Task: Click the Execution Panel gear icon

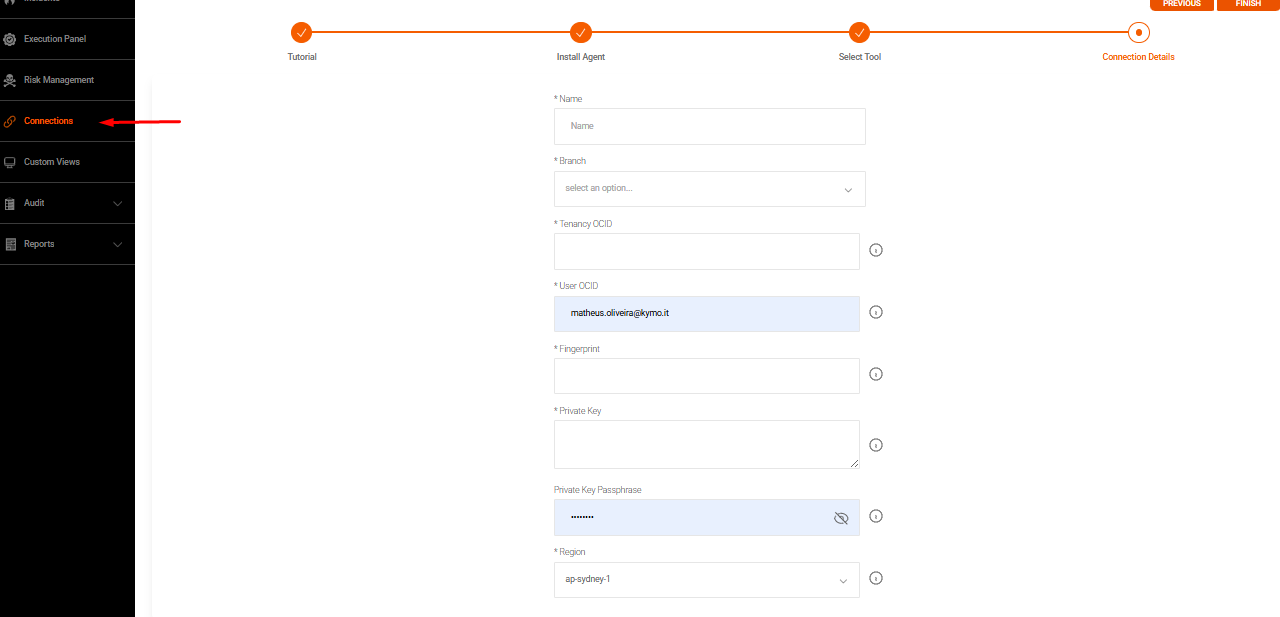Action: [x=10, y=39]
